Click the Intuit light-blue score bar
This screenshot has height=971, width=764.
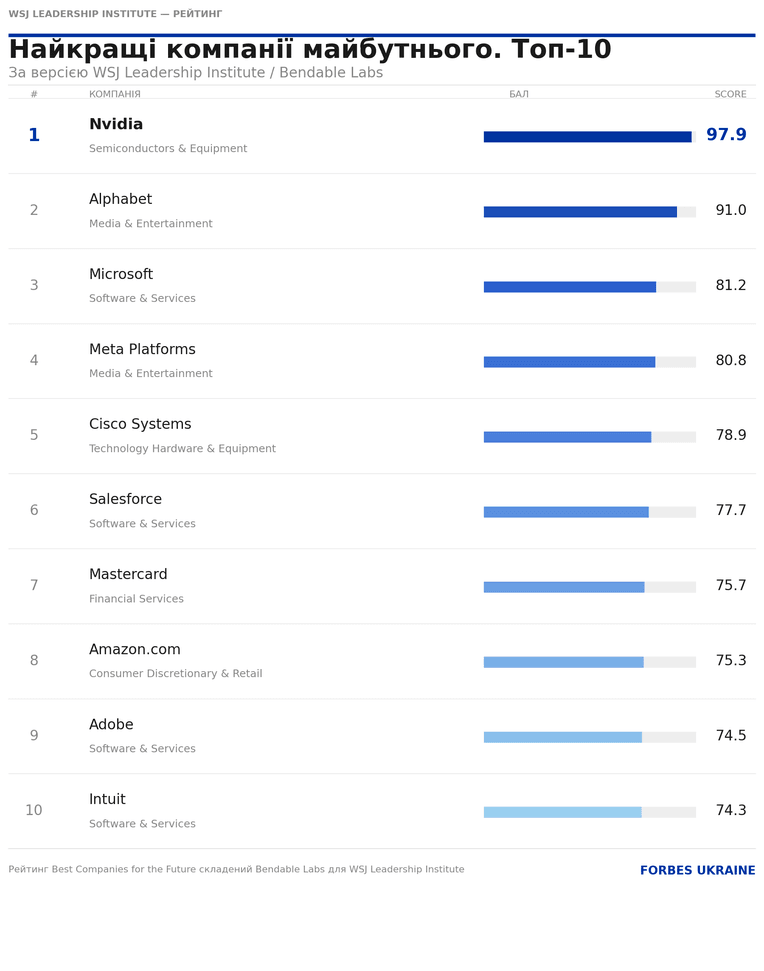(563, 812)
